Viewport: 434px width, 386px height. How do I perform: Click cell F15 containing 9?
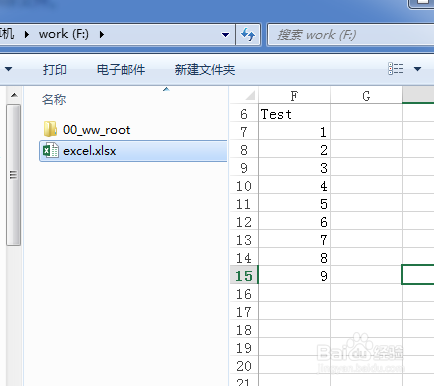click(x=294, y=276)
